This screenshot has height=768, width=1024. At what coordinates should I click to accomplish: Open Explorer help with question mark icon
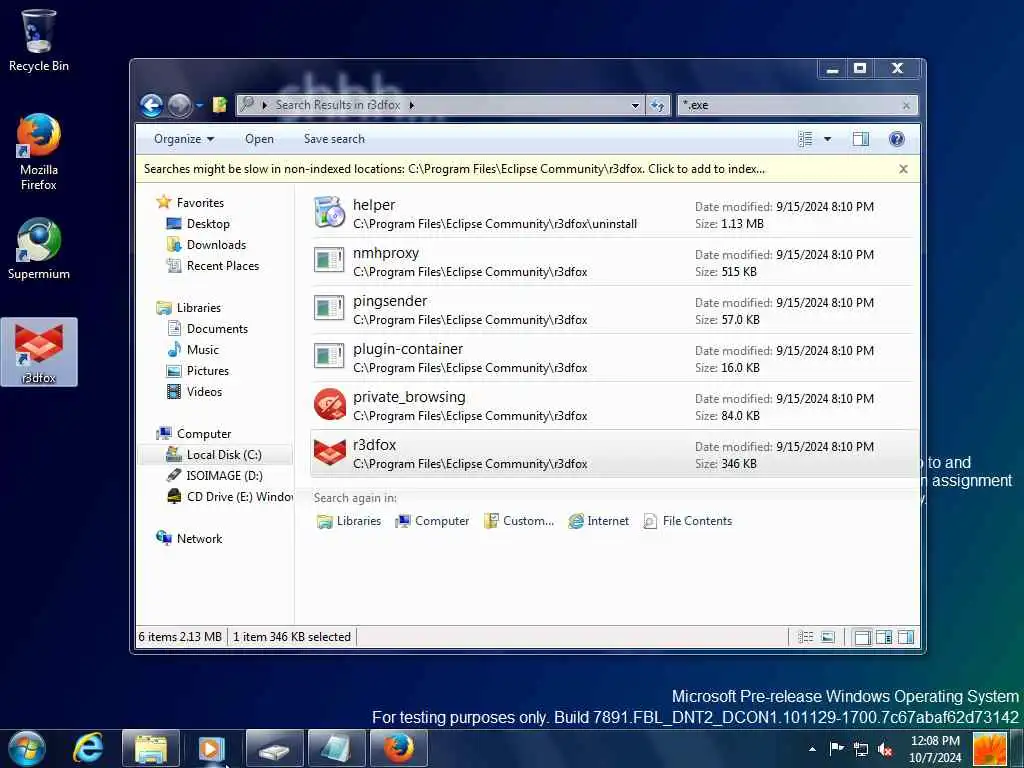pos(897,139)
